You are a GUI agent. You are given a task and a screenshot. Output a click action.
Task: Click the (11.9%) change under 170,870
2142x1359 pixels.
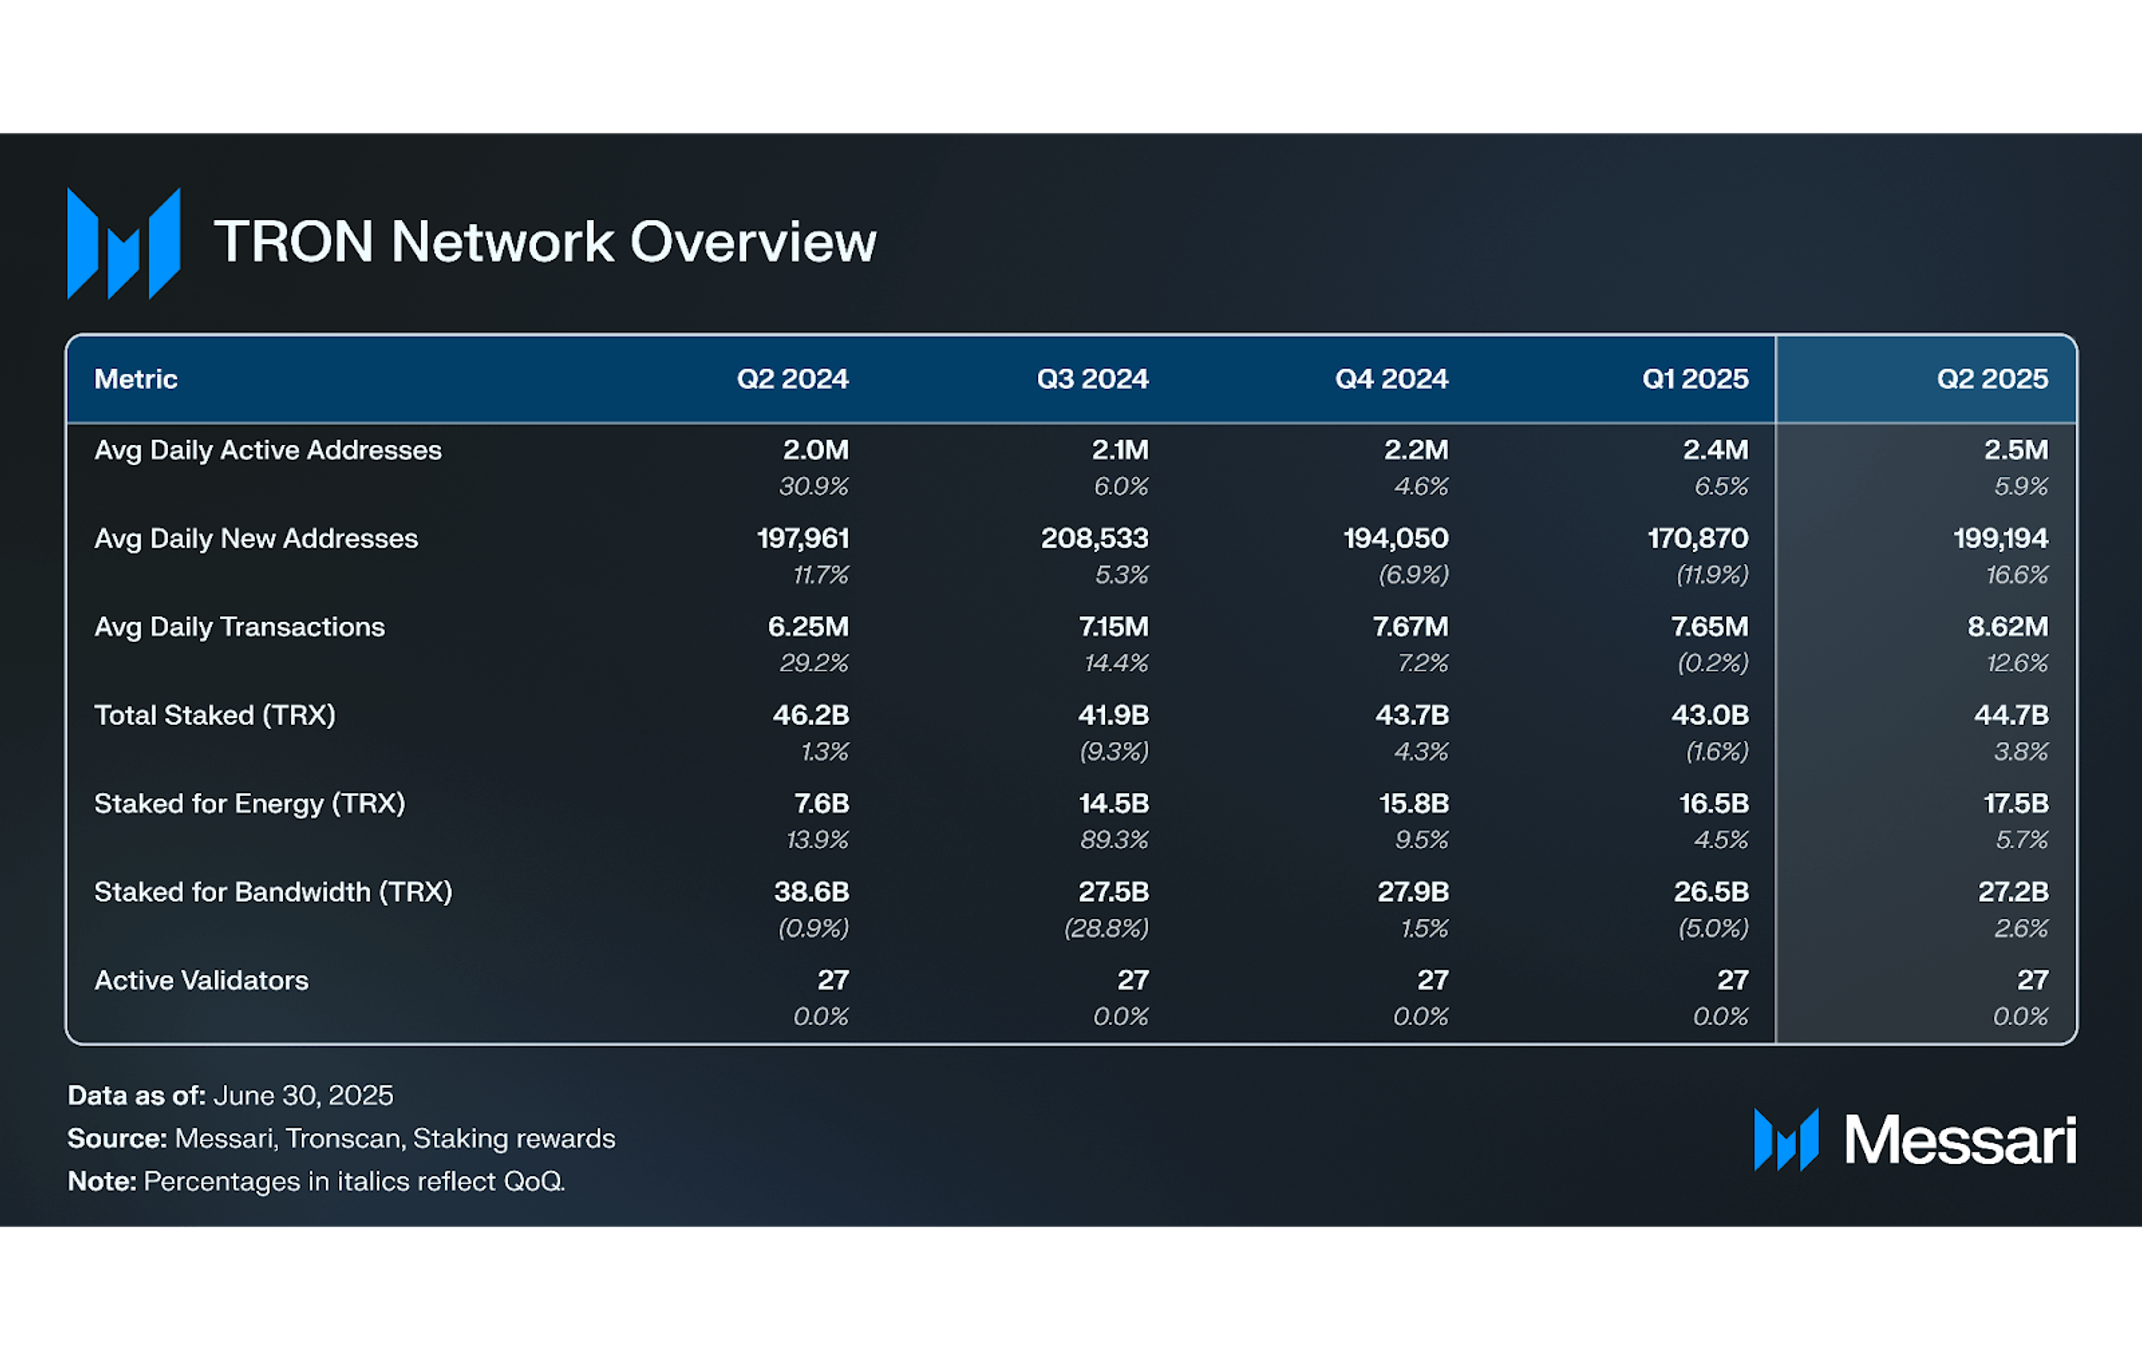tap(1712, 575)
